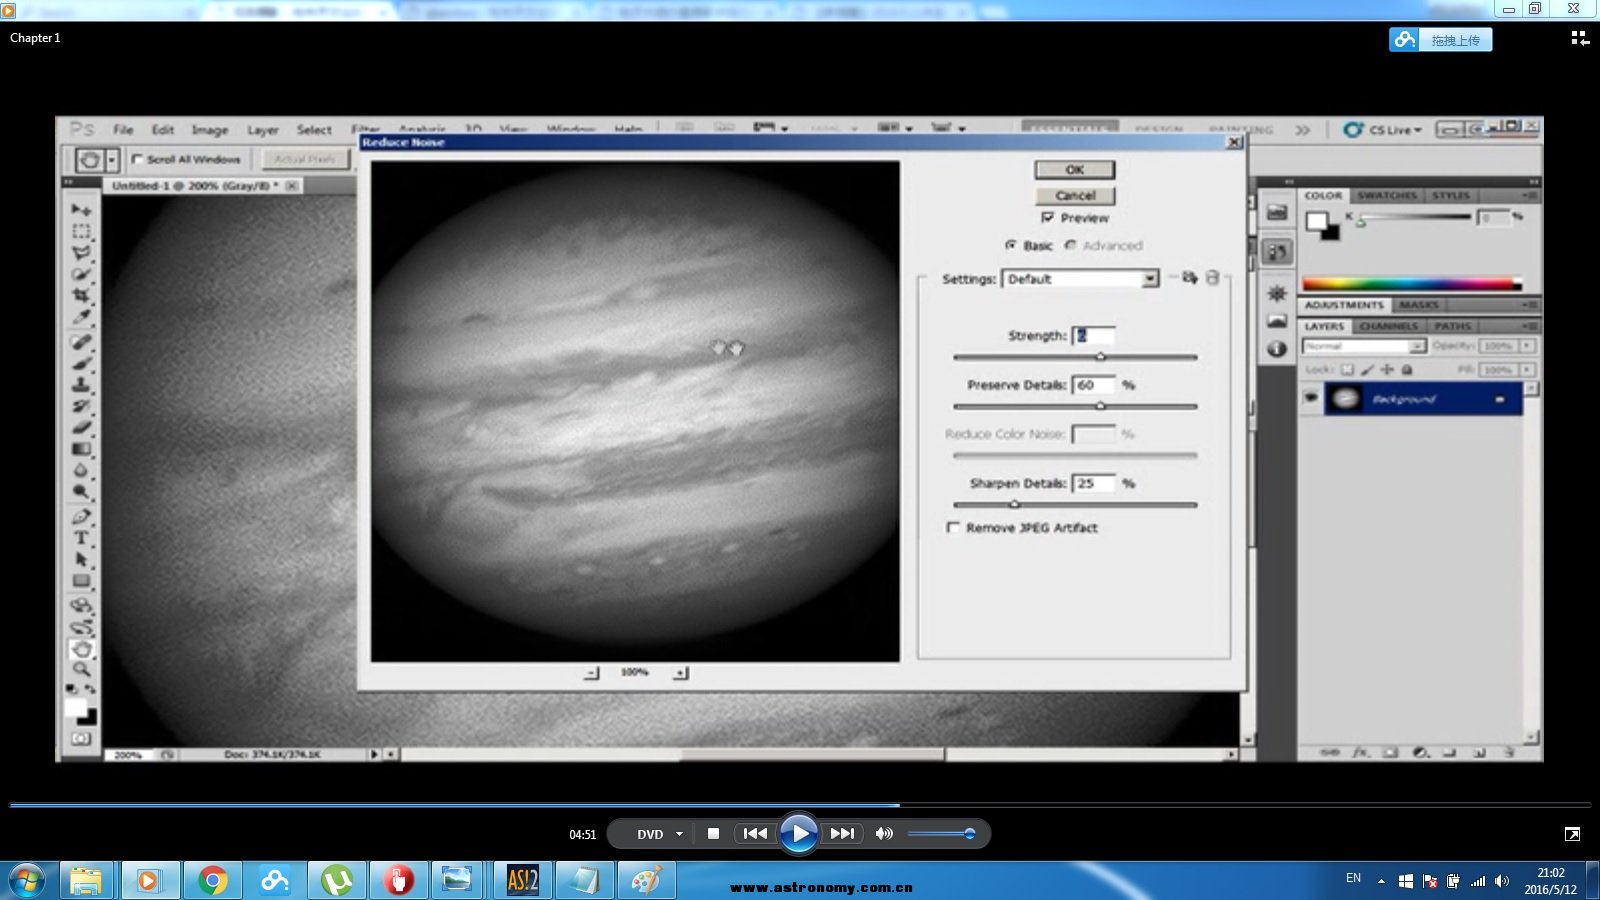Enable Remove JPEG Artifact checkbox
This screenshot has height=900, width=1600.
coord(953,527)
